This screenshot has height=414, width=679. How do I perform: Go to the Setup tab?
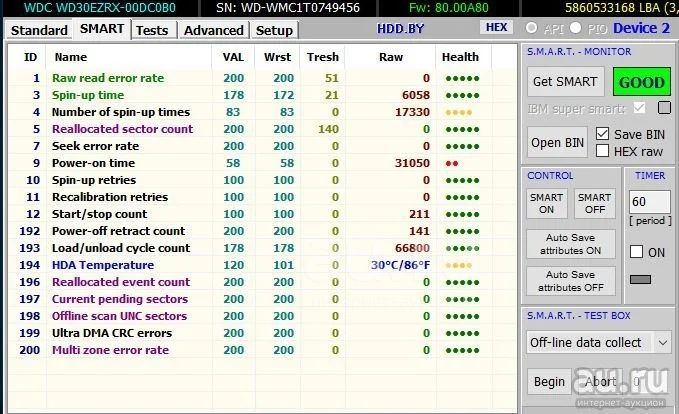click(x=274, y=30)
